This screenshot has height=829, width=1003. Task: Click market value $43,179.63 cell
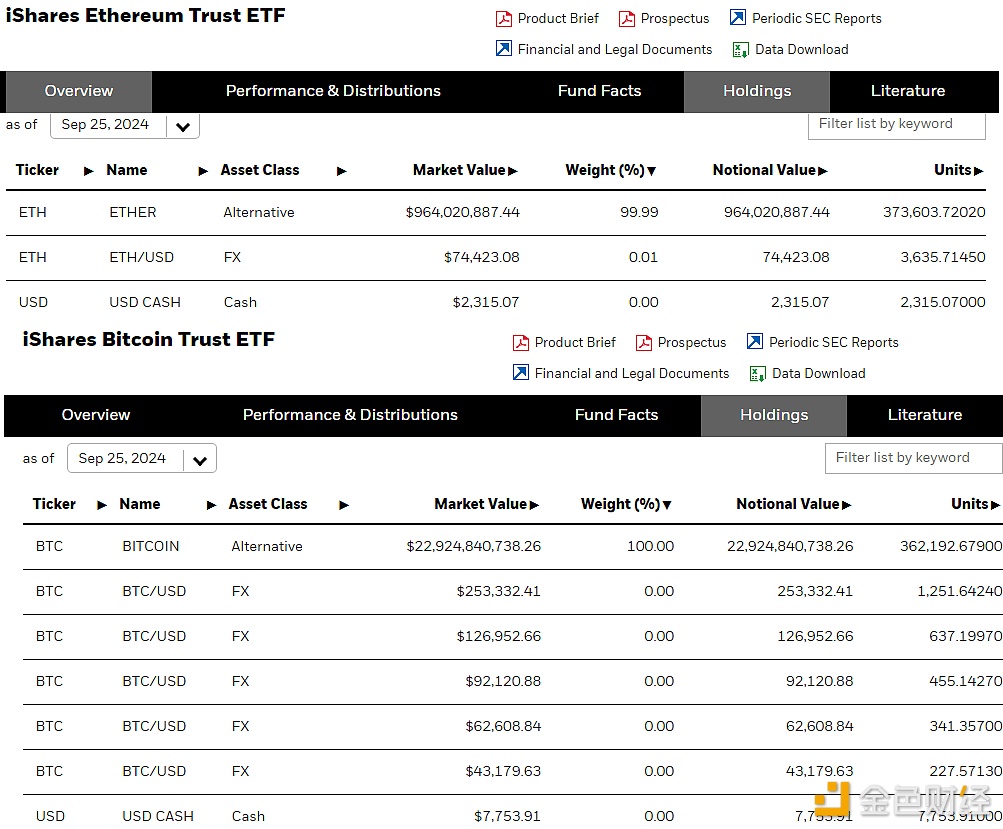point(503,771)
